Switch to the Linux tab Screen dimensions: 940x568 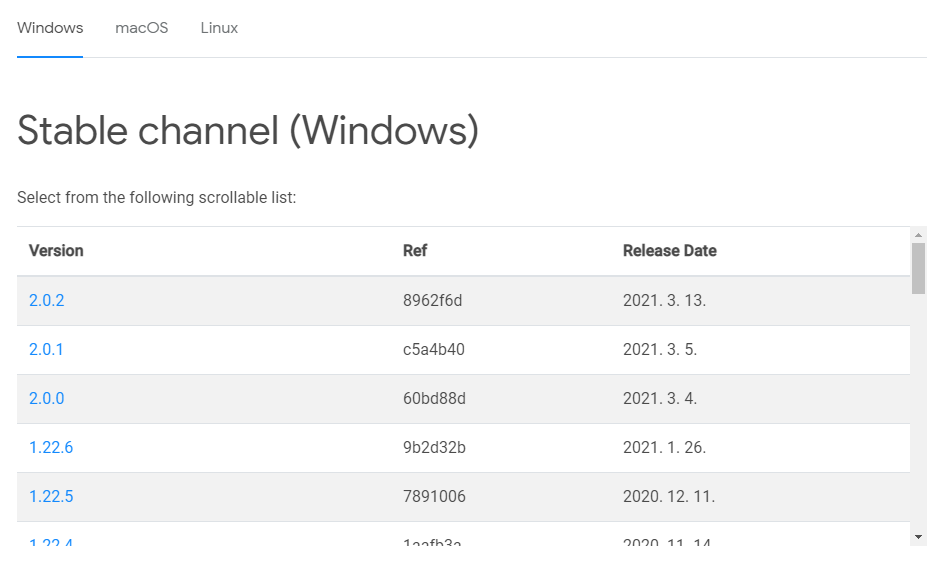coord(219,28)
